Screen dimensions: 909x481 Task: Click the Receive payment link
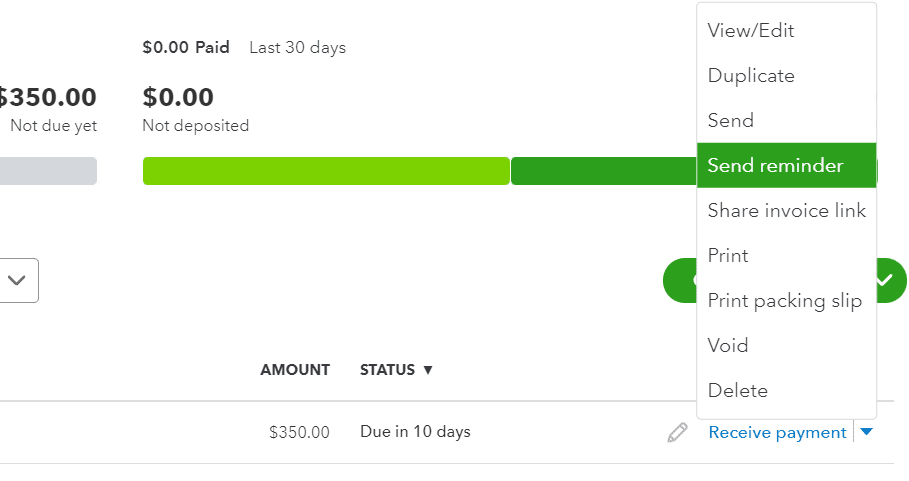point(777,432)
